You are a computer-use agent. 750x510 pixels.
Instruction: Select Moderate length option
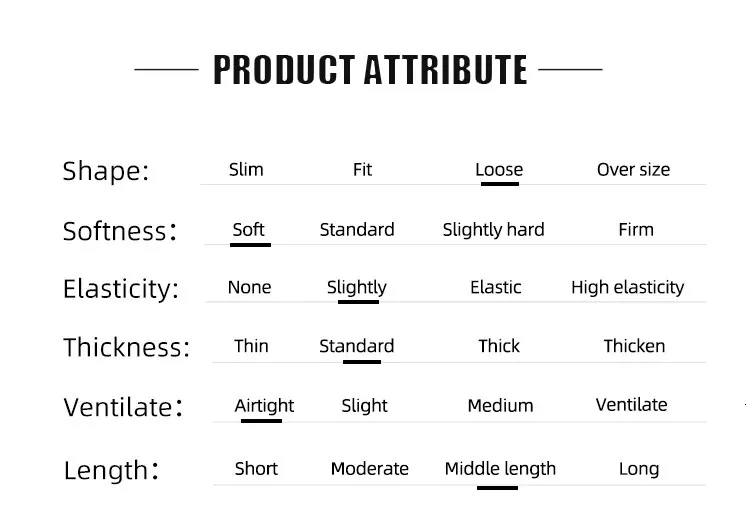coord(369,469)
